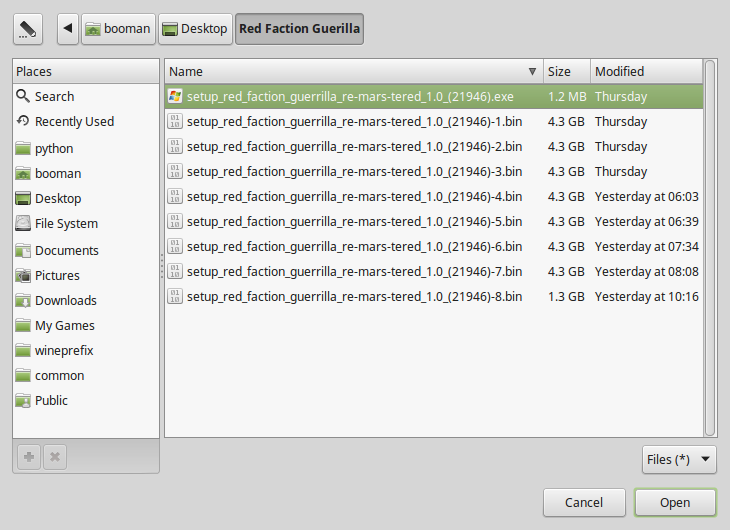Select the Search label in Places
Image resolution: width=730 pixels, height=530 pixels.
(54, 96)
